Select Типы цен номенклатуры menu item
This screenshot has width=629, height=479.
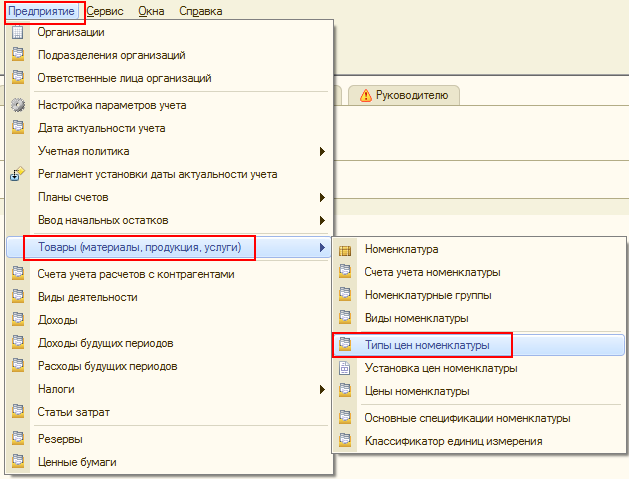coord(427,345)
